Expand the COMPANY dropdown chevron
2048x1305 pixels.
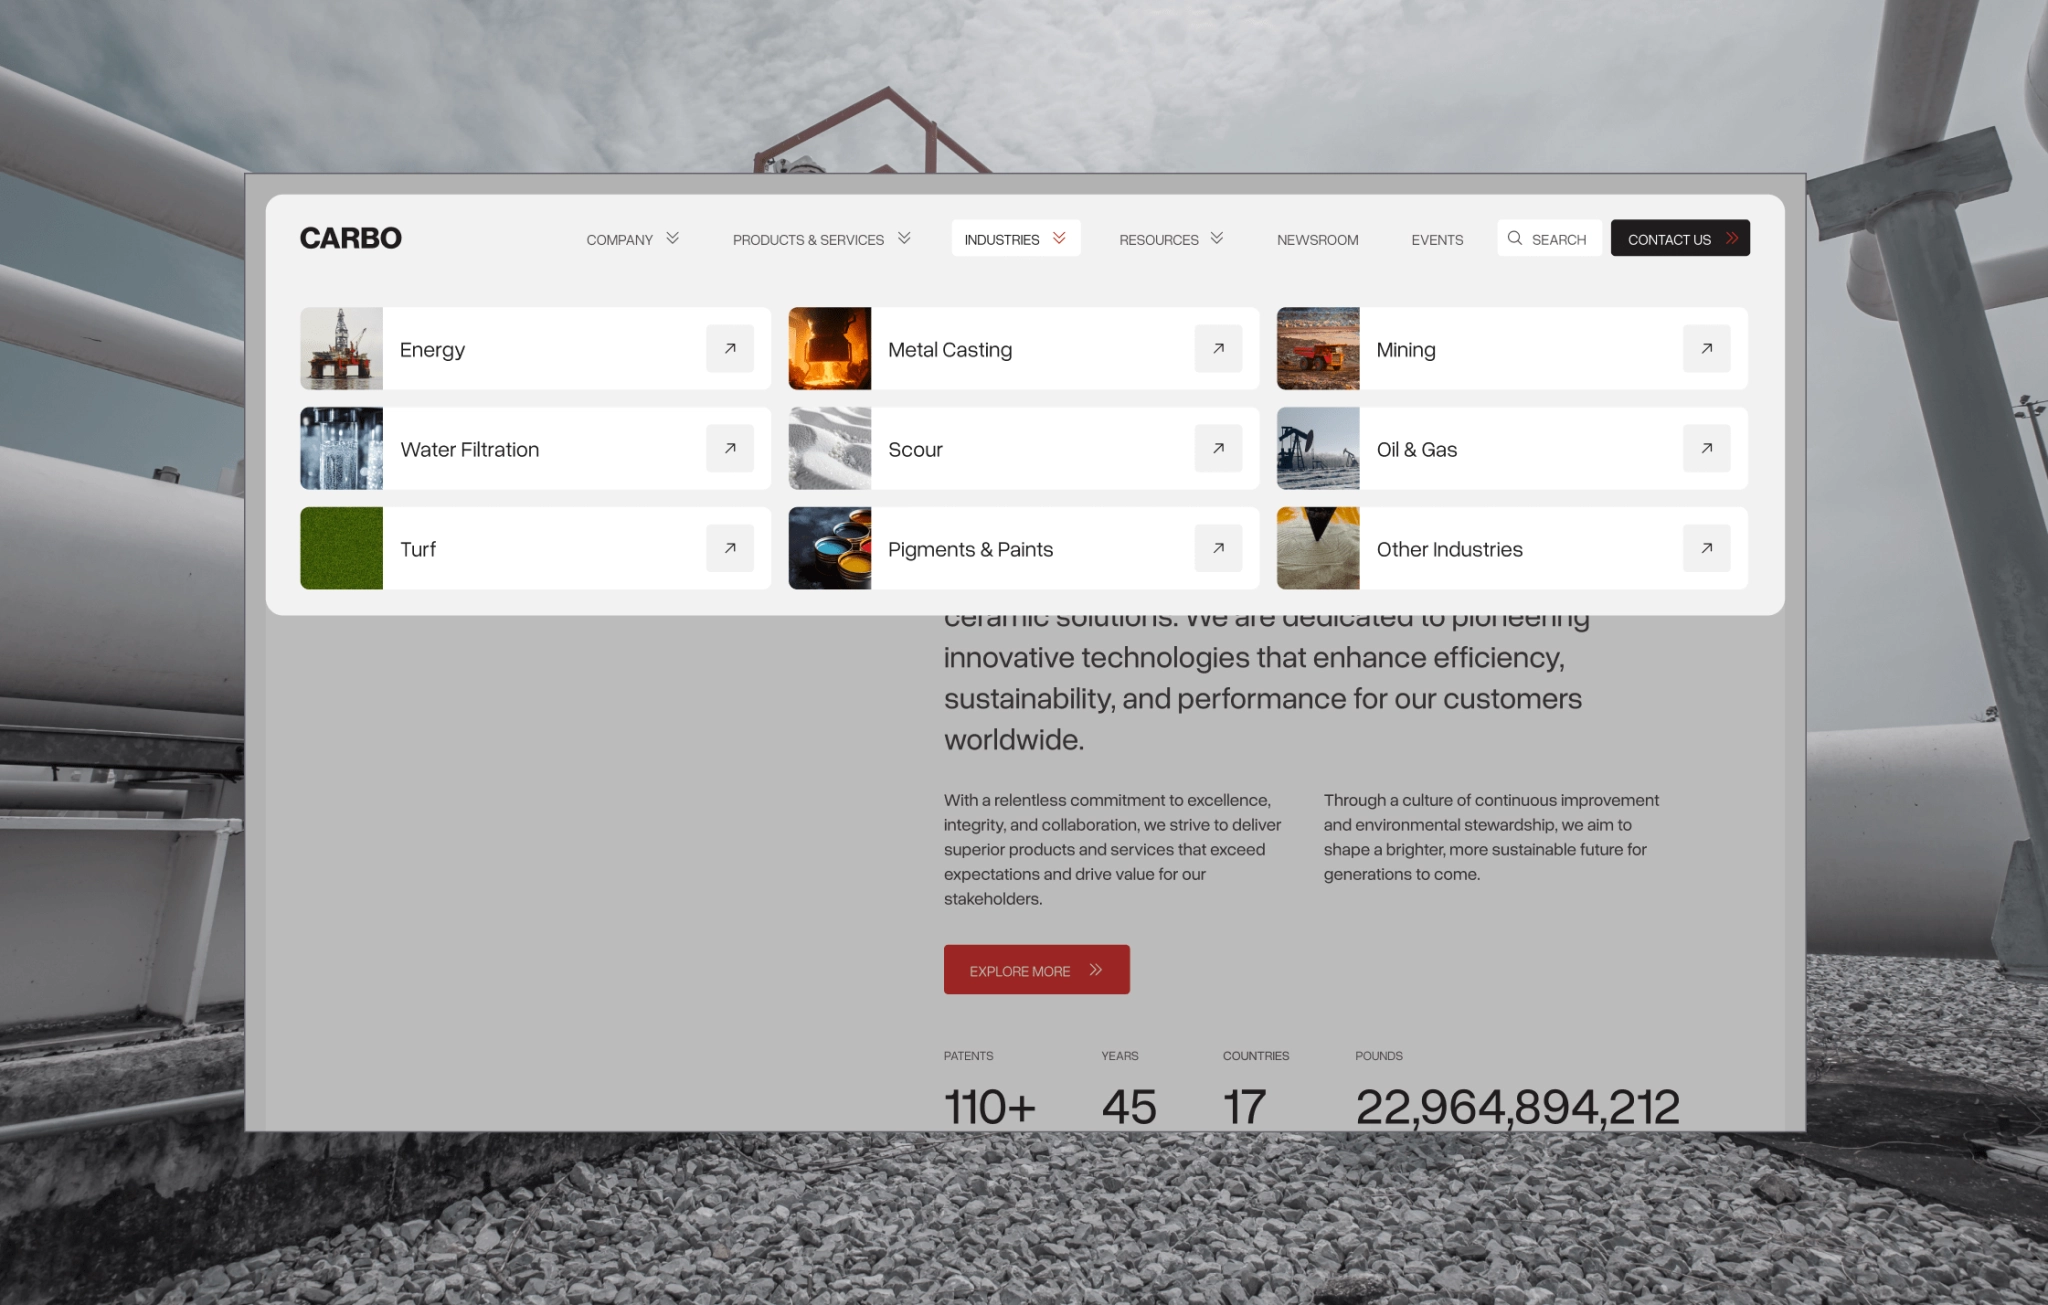click(672, 238)
